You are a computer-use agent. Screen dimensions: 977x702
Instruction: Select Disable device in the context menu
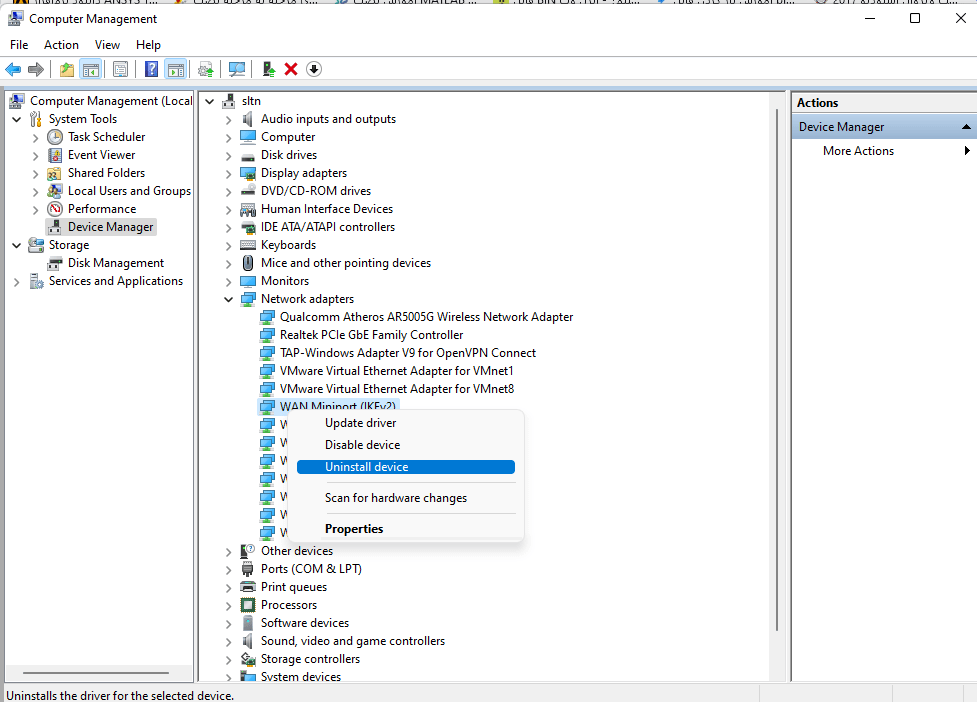pos(362,445)
